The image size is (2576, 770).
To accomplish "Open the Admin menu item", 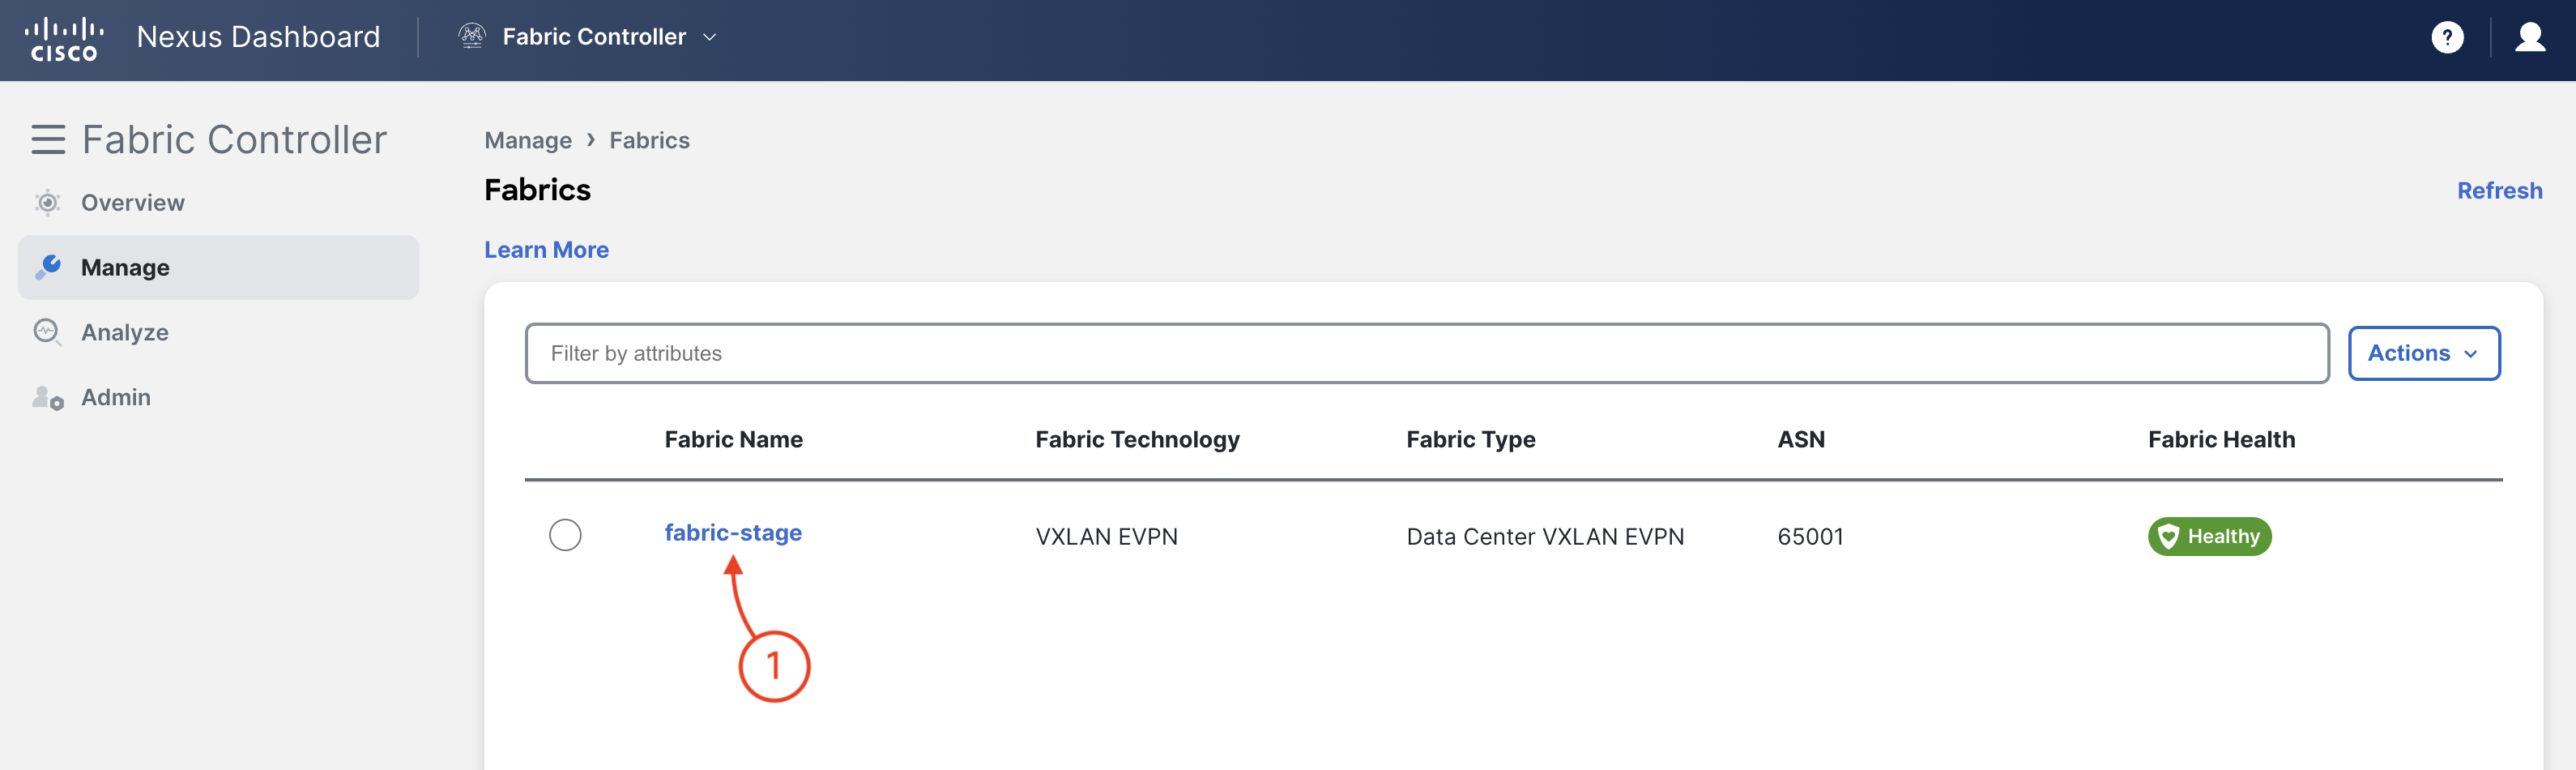I will click(116, 397).
